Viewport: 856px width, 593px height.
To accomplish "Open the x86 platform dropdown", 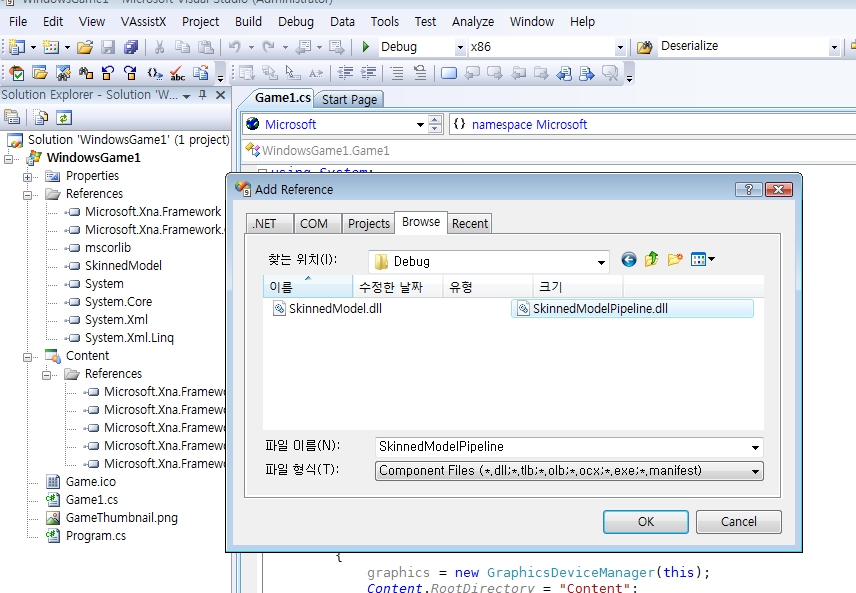I will coord(620,48).
